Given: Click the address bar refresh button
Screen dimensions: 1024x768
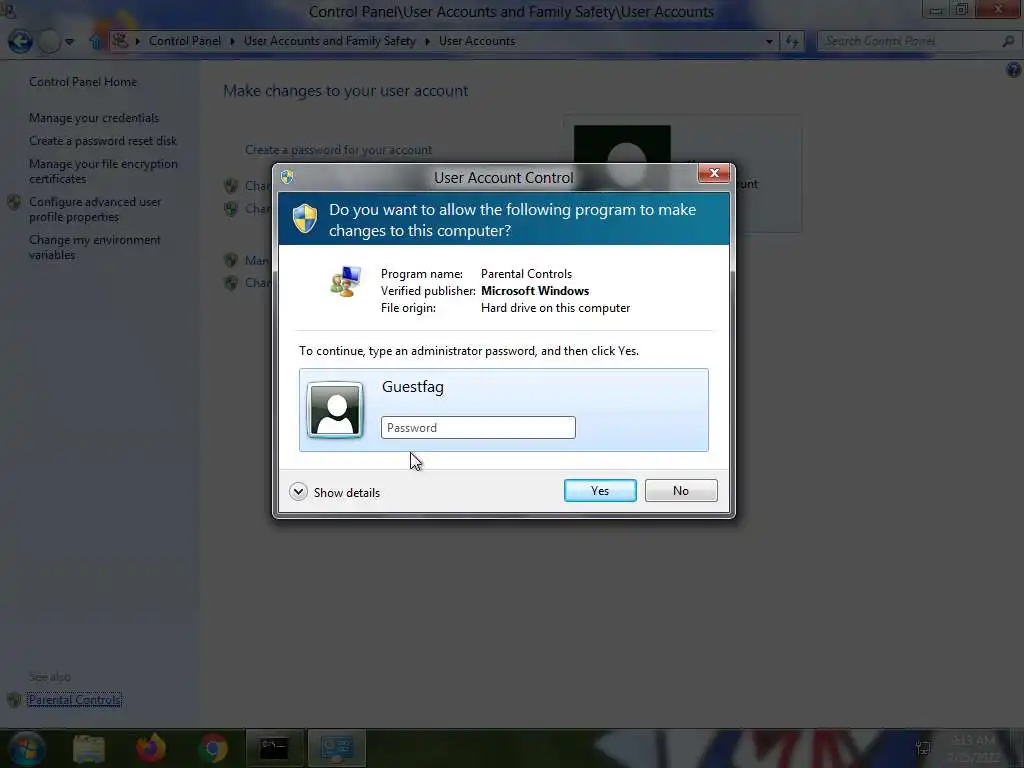Looking at the screenshot, I should (792, 41).
